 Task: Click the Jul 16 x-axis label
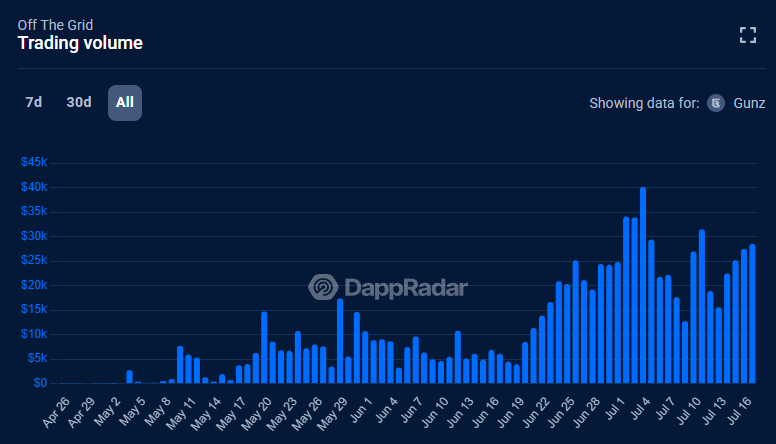click(739, 411)
